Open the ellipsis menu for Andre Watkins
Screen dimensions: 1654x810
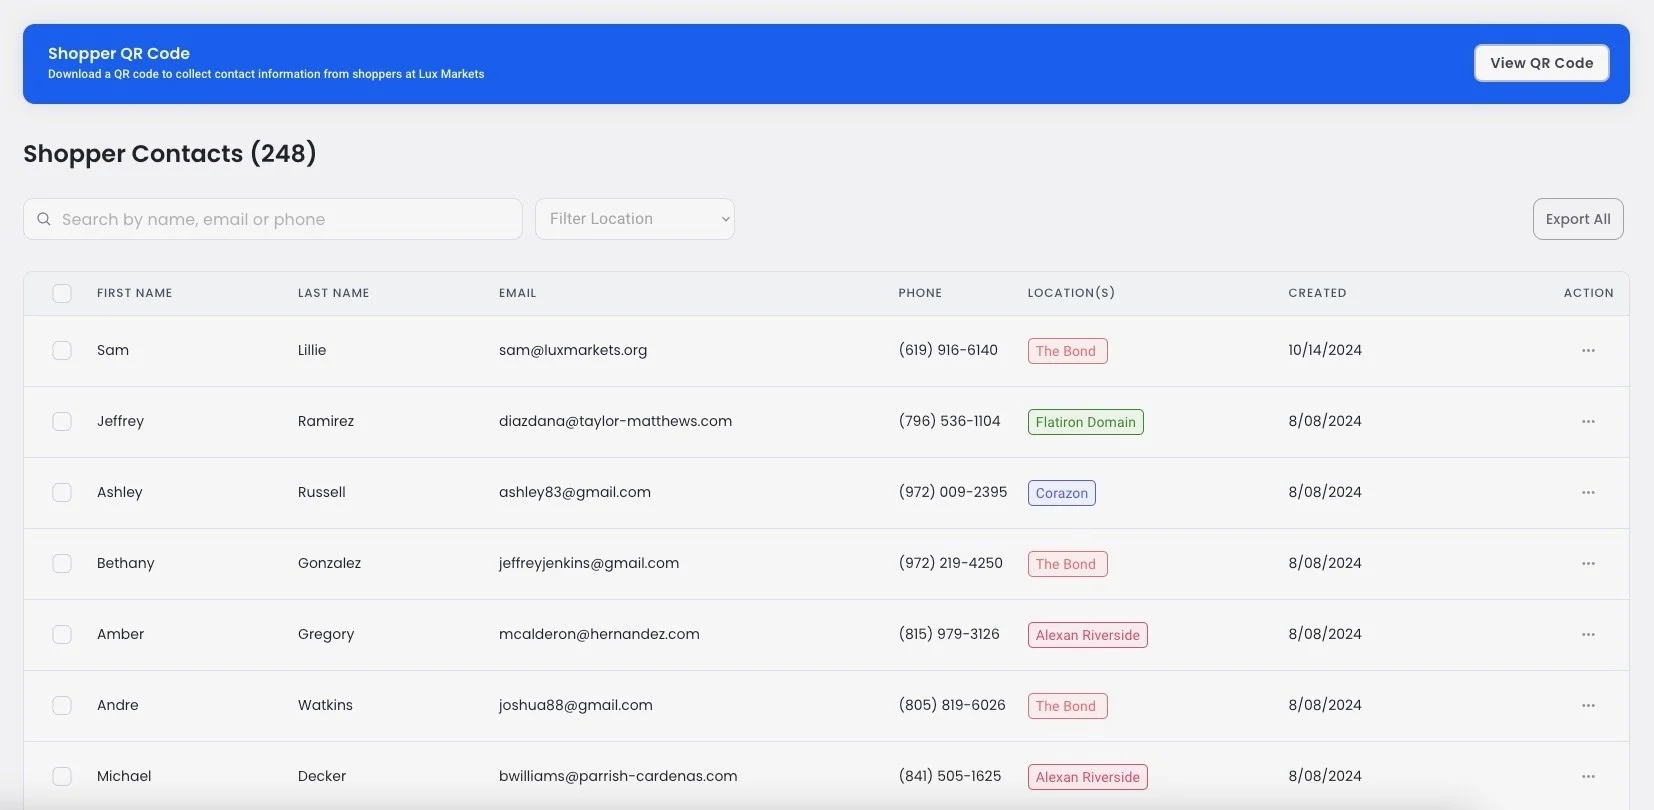(1588, 706)
